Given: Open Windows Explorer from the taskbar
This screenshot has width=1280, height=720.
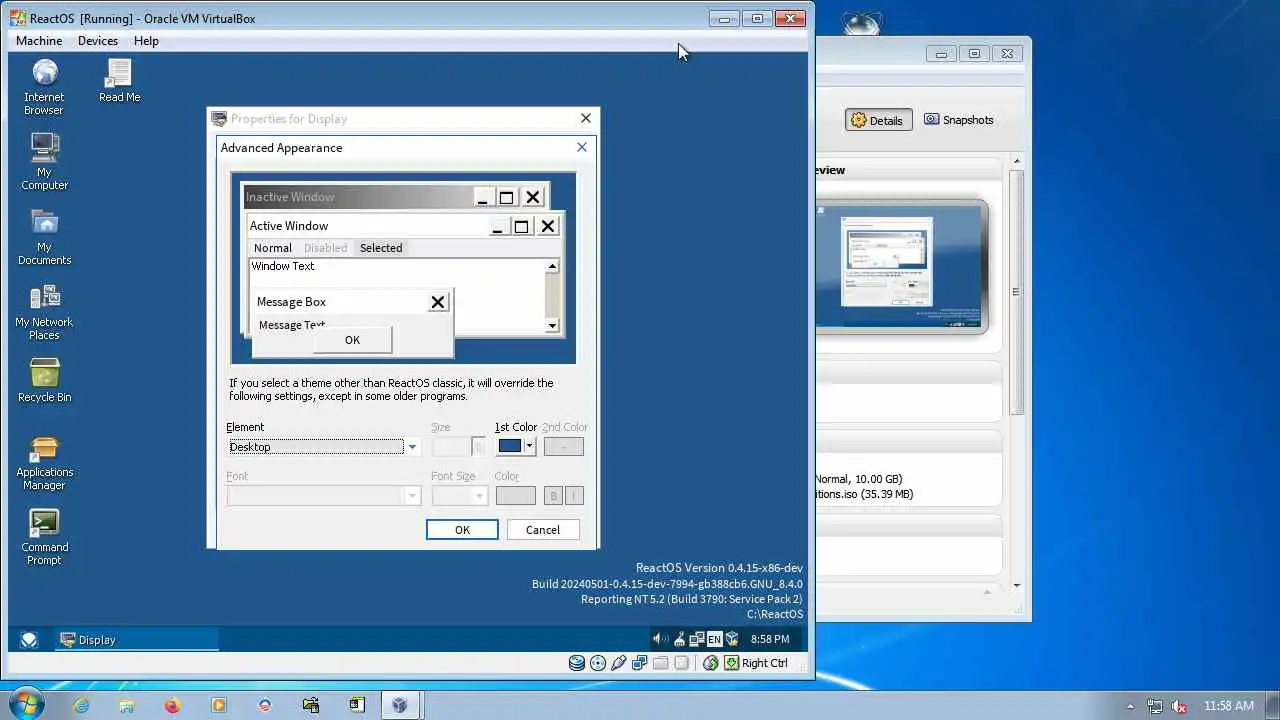Looking at the screenshot, I should click(127, 705).
